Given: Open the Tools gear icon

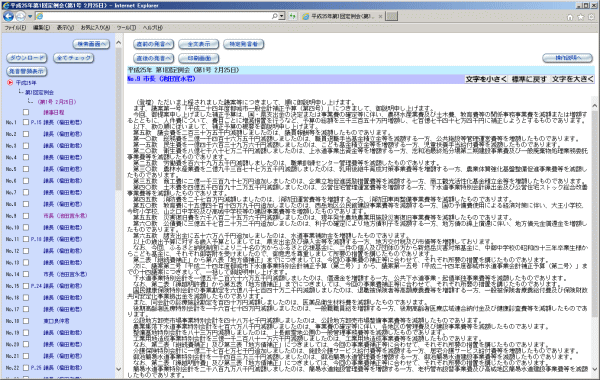Looking at the screenshot, I should point(591,17).
